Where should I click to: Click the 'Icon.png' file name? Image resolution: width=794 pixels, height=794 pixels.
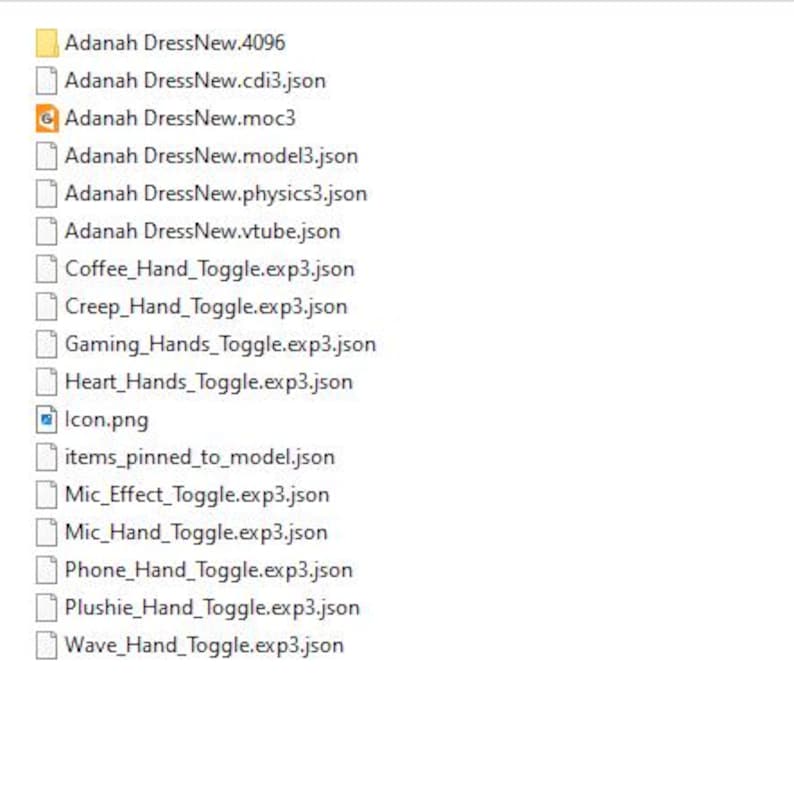(107, 420)
